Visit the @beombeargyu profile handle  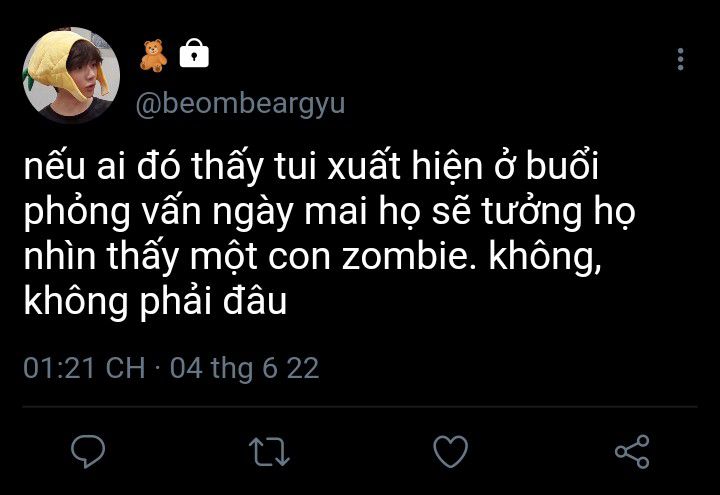click(240, 104)
